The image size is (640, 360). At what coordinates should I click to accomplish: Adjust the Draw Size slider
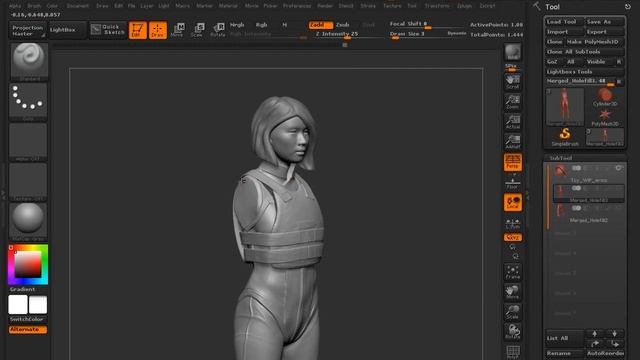tap(416, 34)
